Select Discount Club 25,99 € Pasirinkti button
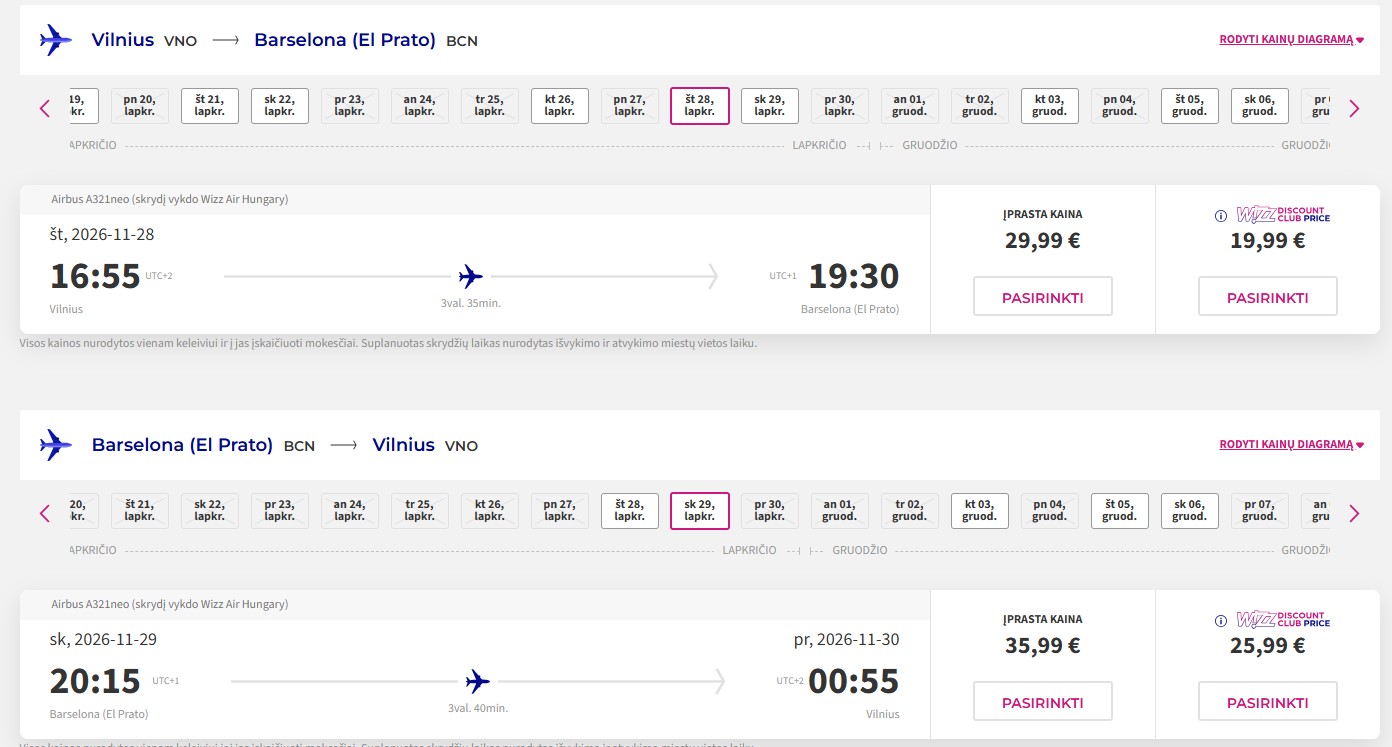Screen dimensions: 1392x747 tap(1268, 702)
